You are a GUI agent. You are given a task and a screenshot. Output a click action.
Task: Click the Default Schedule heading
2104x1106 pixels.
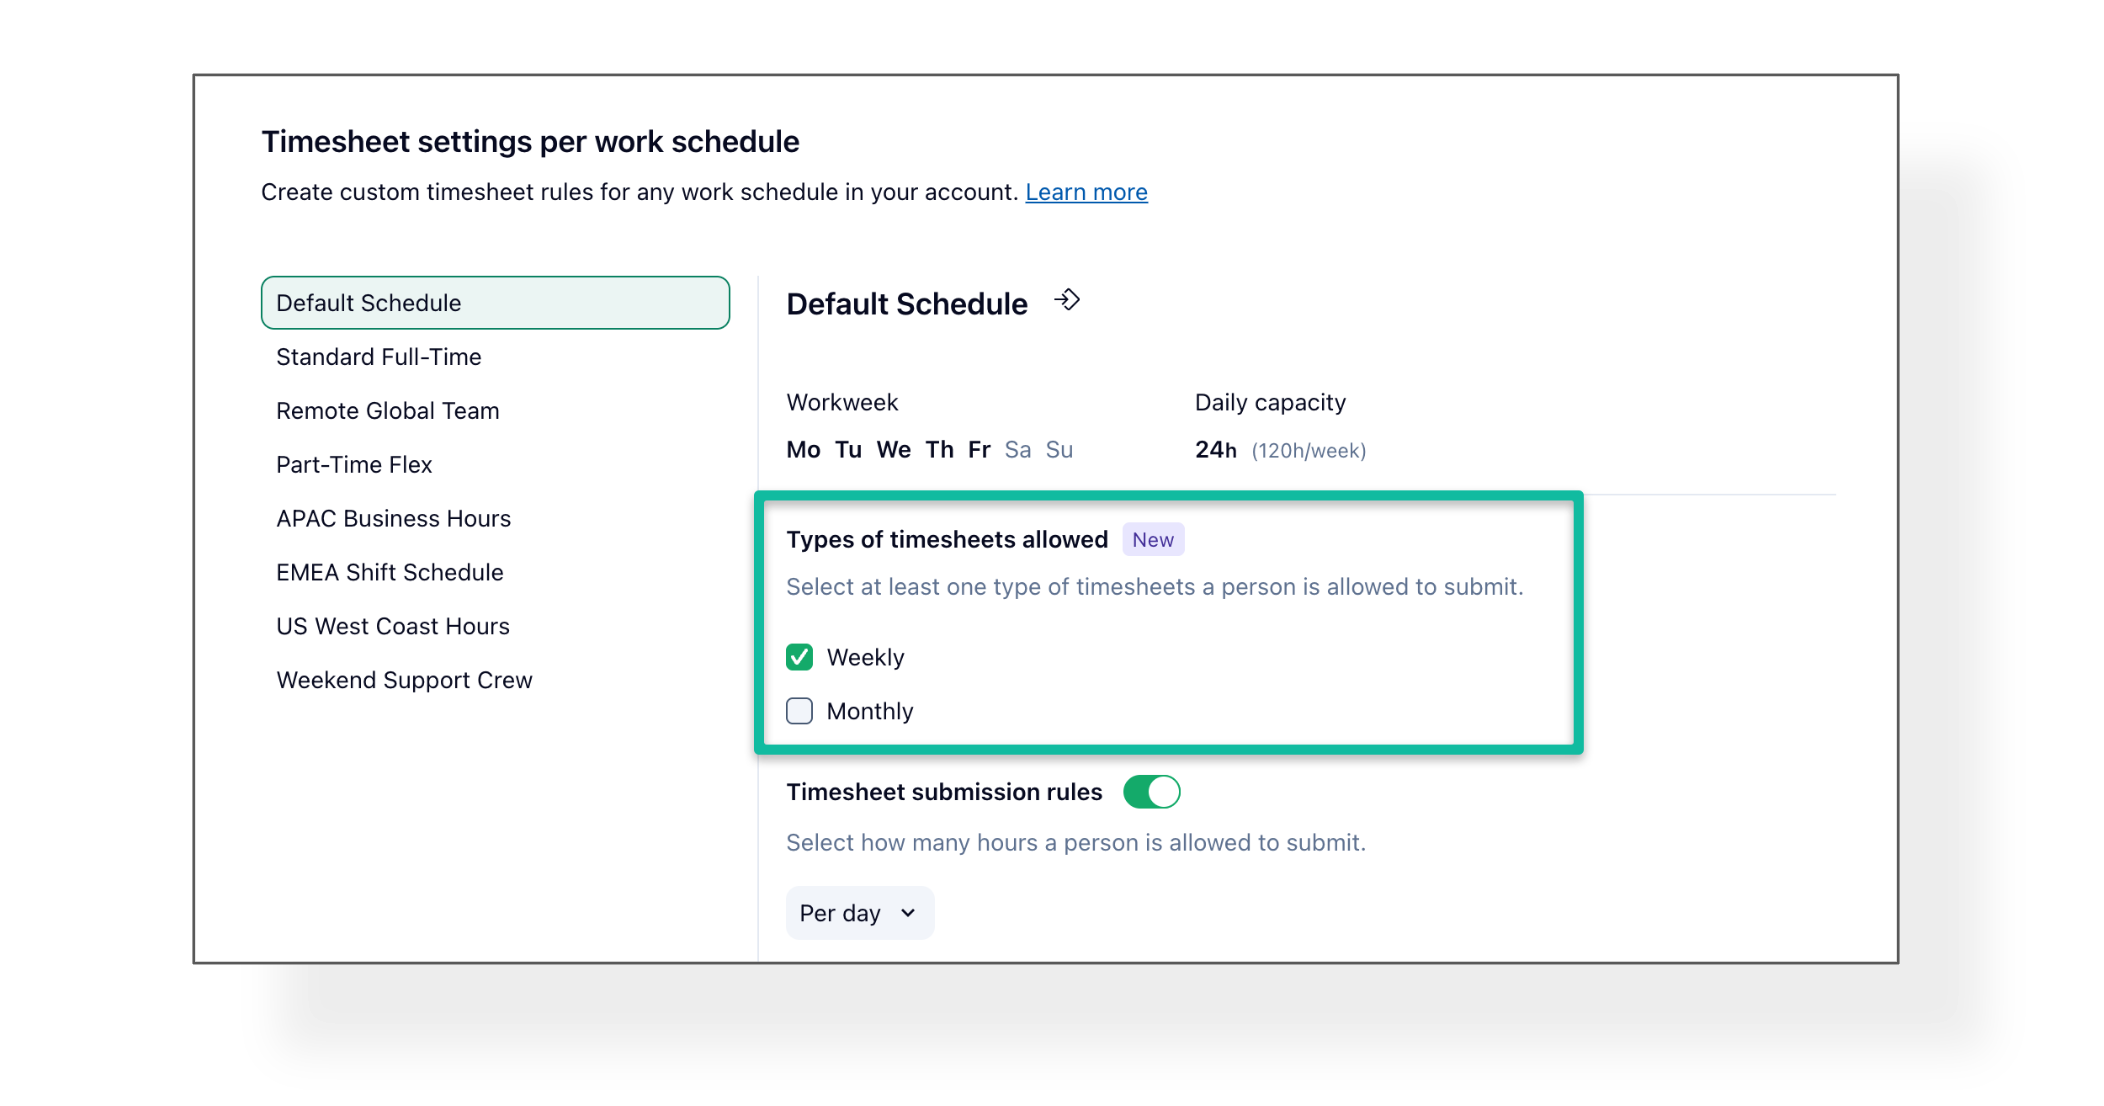coord(906,304)
